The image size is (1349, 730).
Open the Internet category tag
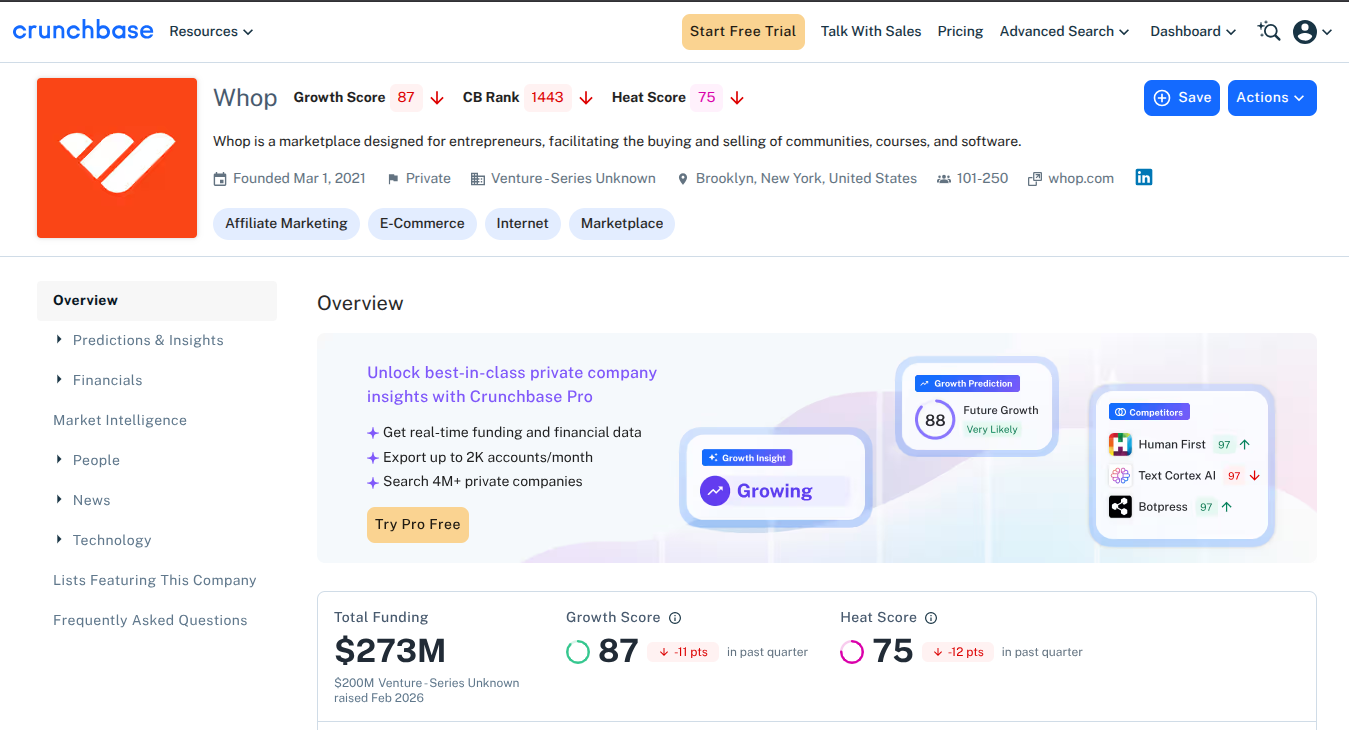523,224
